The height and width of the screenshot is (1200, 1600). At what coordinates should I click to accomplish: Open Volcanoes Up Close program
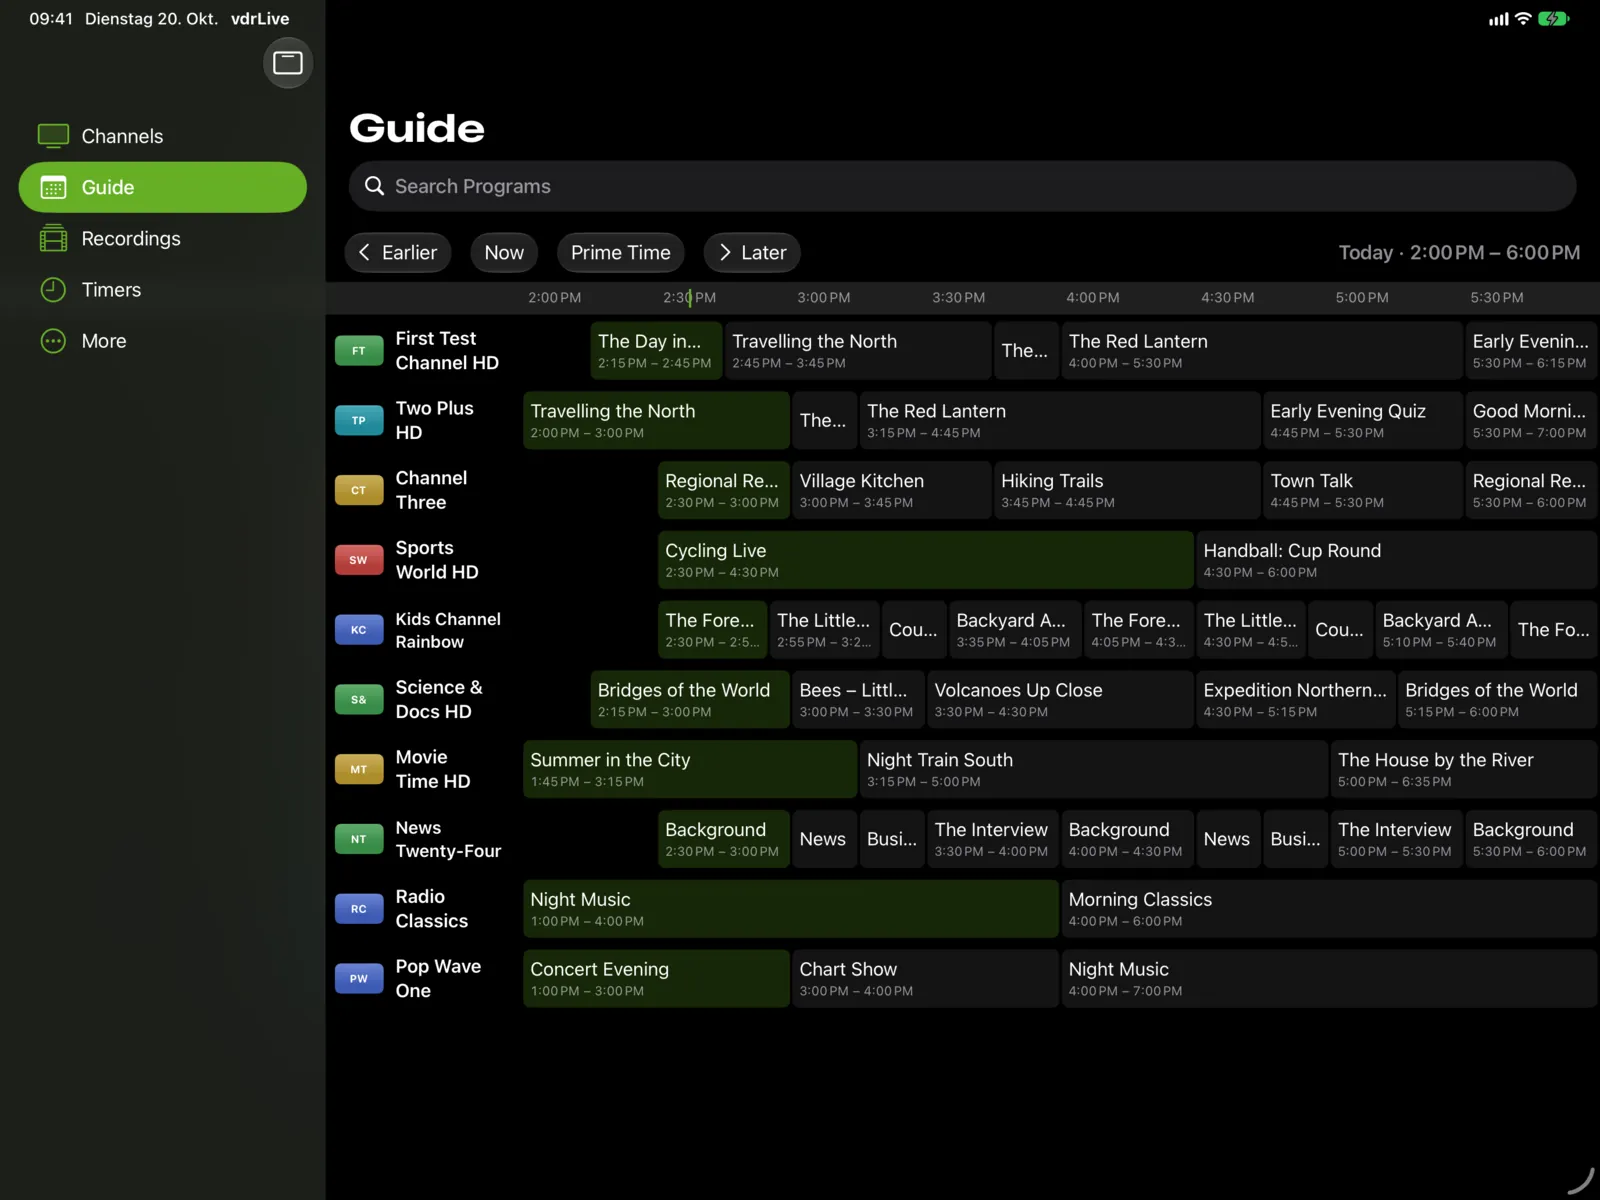point(1060,700)
